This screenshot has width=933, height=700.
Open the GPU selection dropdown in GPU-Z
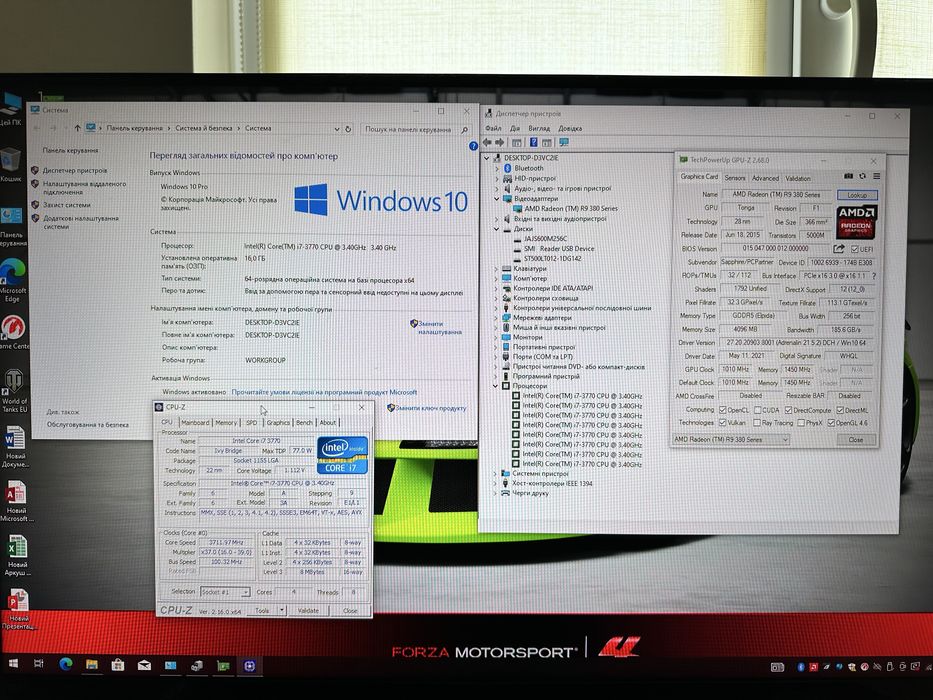point(731,439)
